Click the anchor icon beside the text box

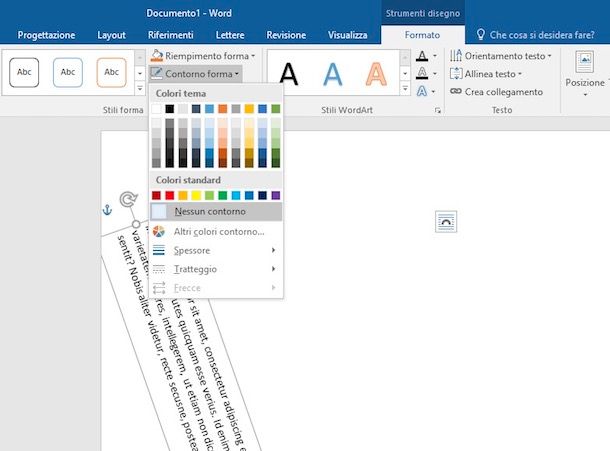[x=107, y=210]
